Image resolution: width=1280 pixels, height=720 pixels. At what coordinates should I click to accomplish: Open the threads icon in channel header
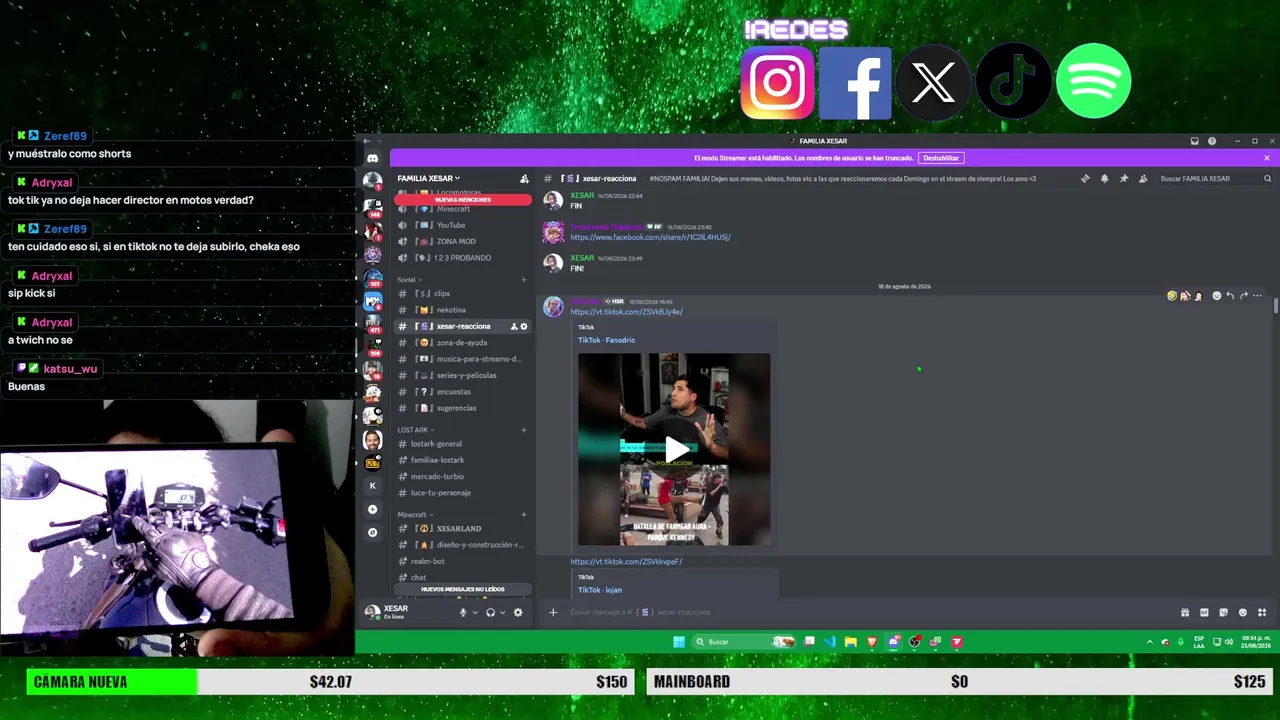[x=1085, y=179]
